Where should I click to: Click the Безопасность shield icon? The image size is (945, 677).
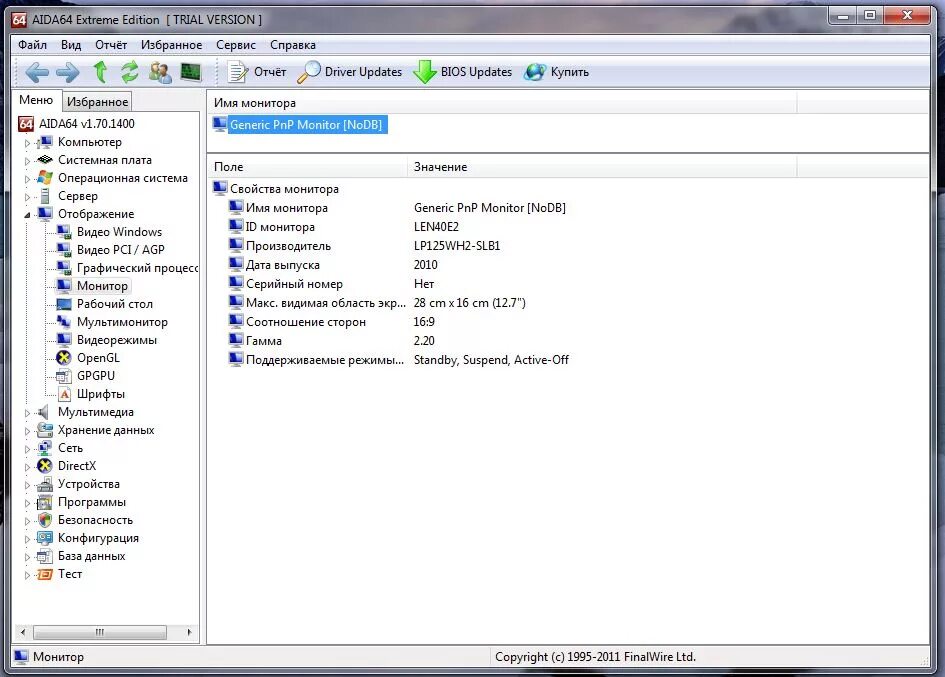tap(45, 520)
